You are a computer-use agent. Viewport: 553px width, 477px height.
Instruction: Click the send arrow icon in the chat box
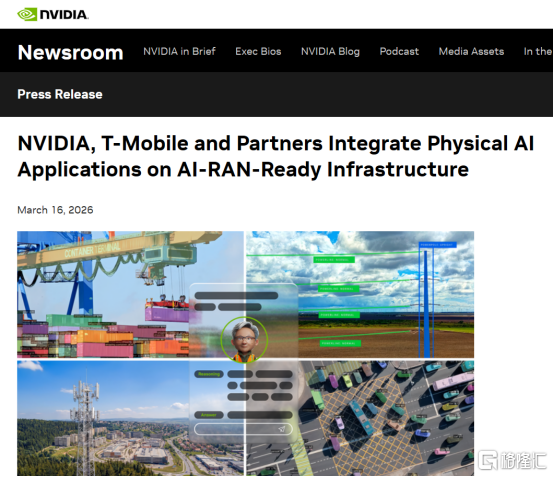pos(281,429)
